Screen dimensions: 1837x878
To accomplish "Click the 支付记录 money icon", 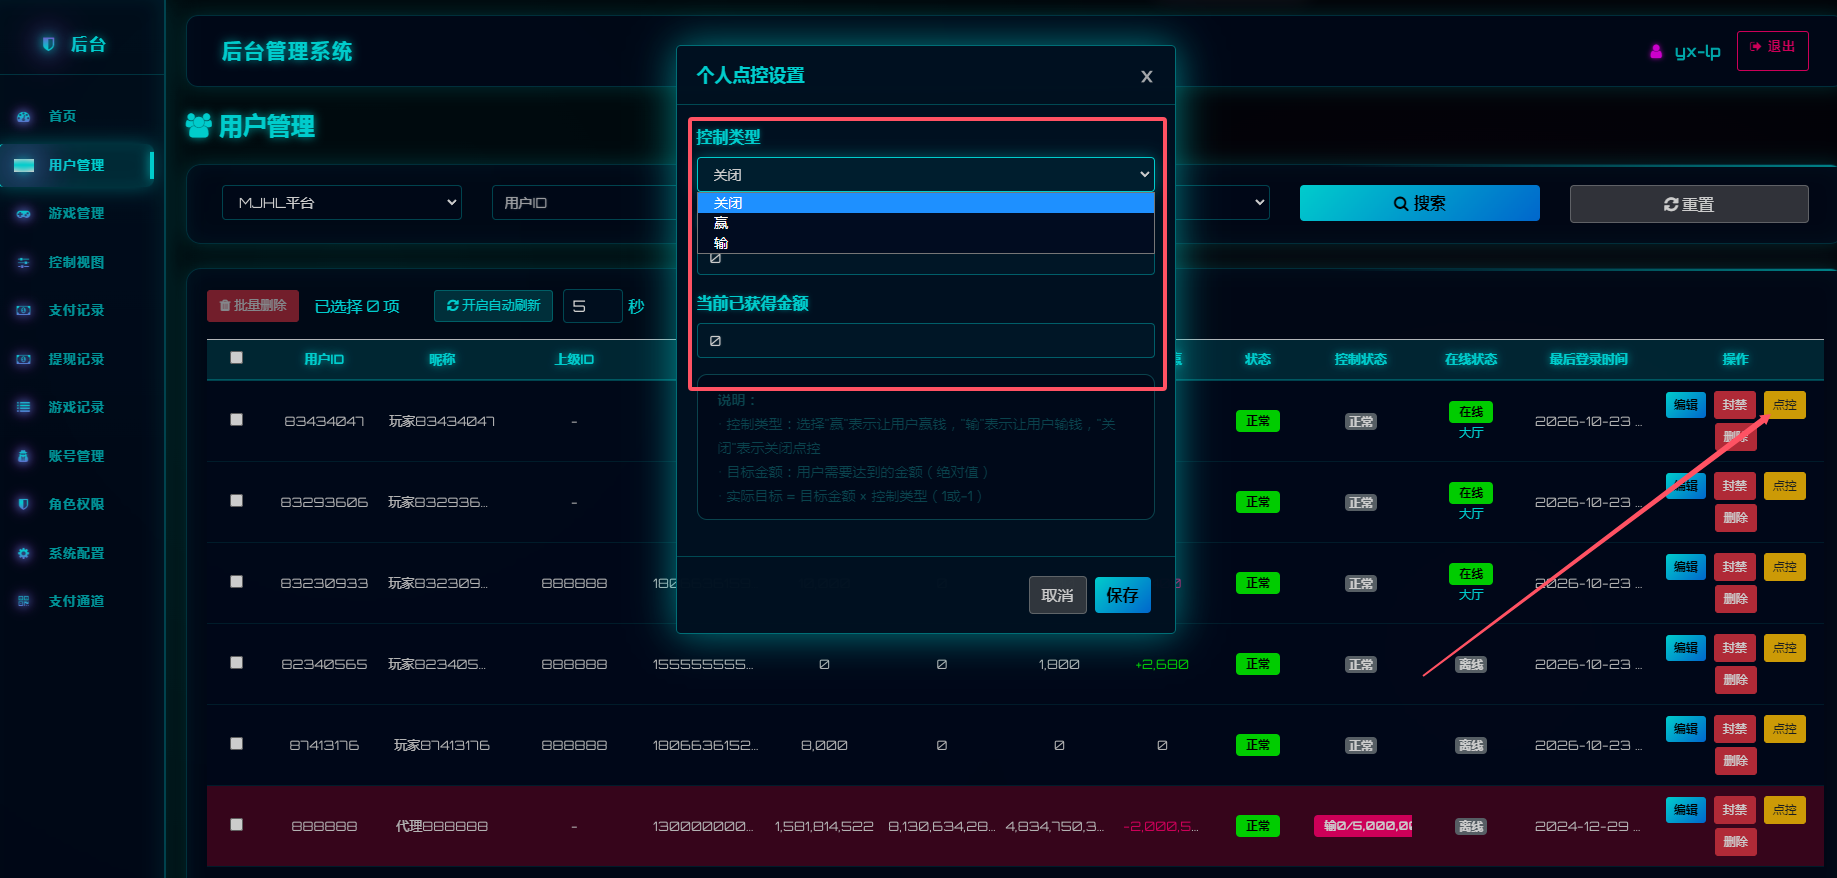I will (24, 311).
